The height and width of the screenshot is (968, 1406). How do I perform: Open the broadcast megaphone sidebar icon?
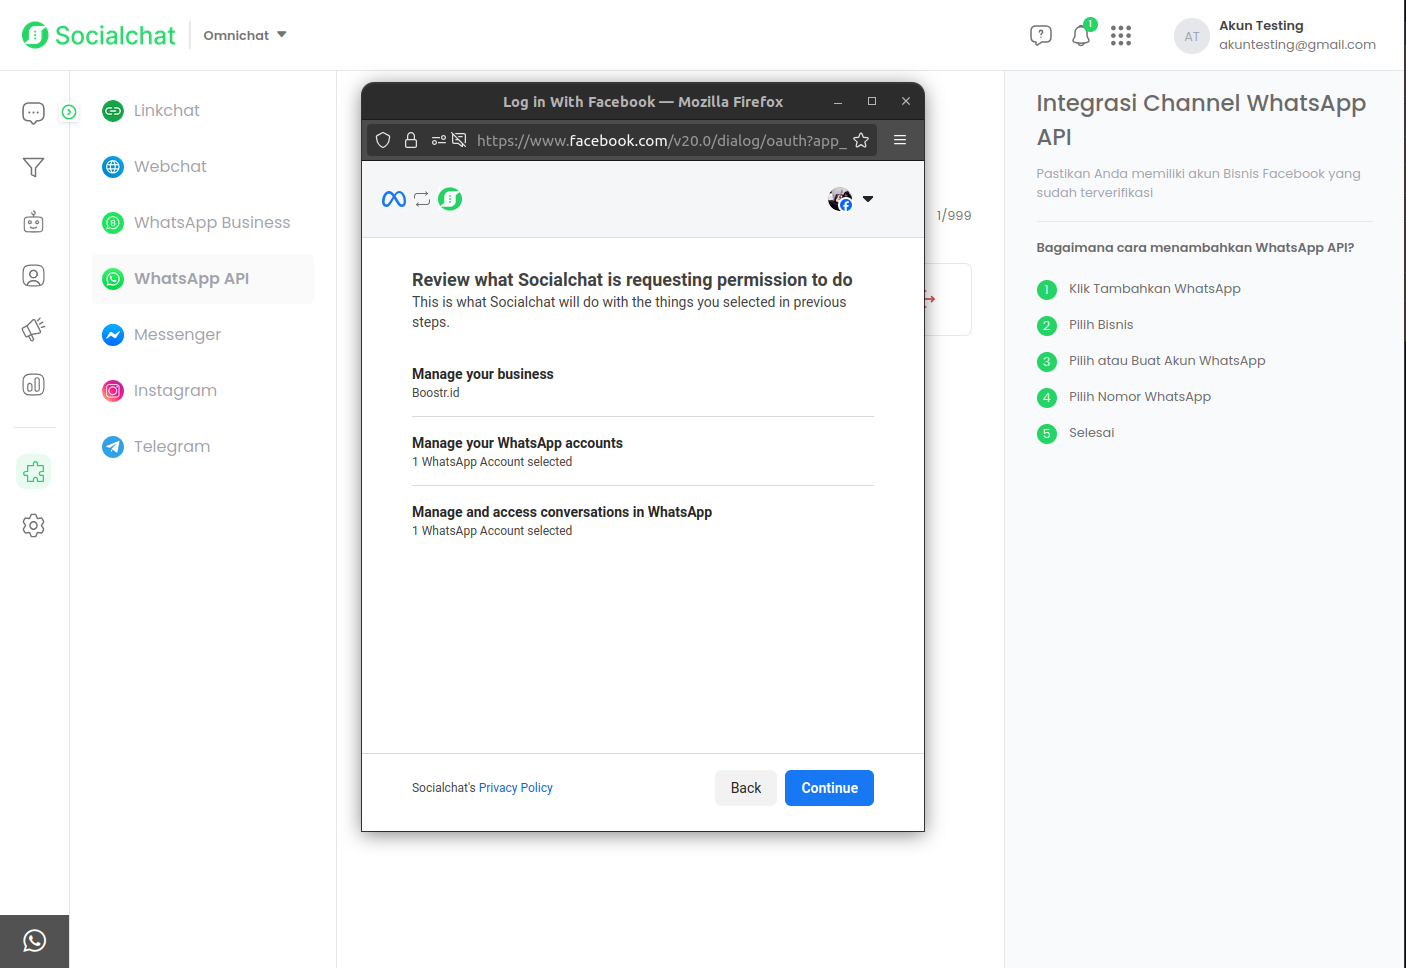point(33,329)
